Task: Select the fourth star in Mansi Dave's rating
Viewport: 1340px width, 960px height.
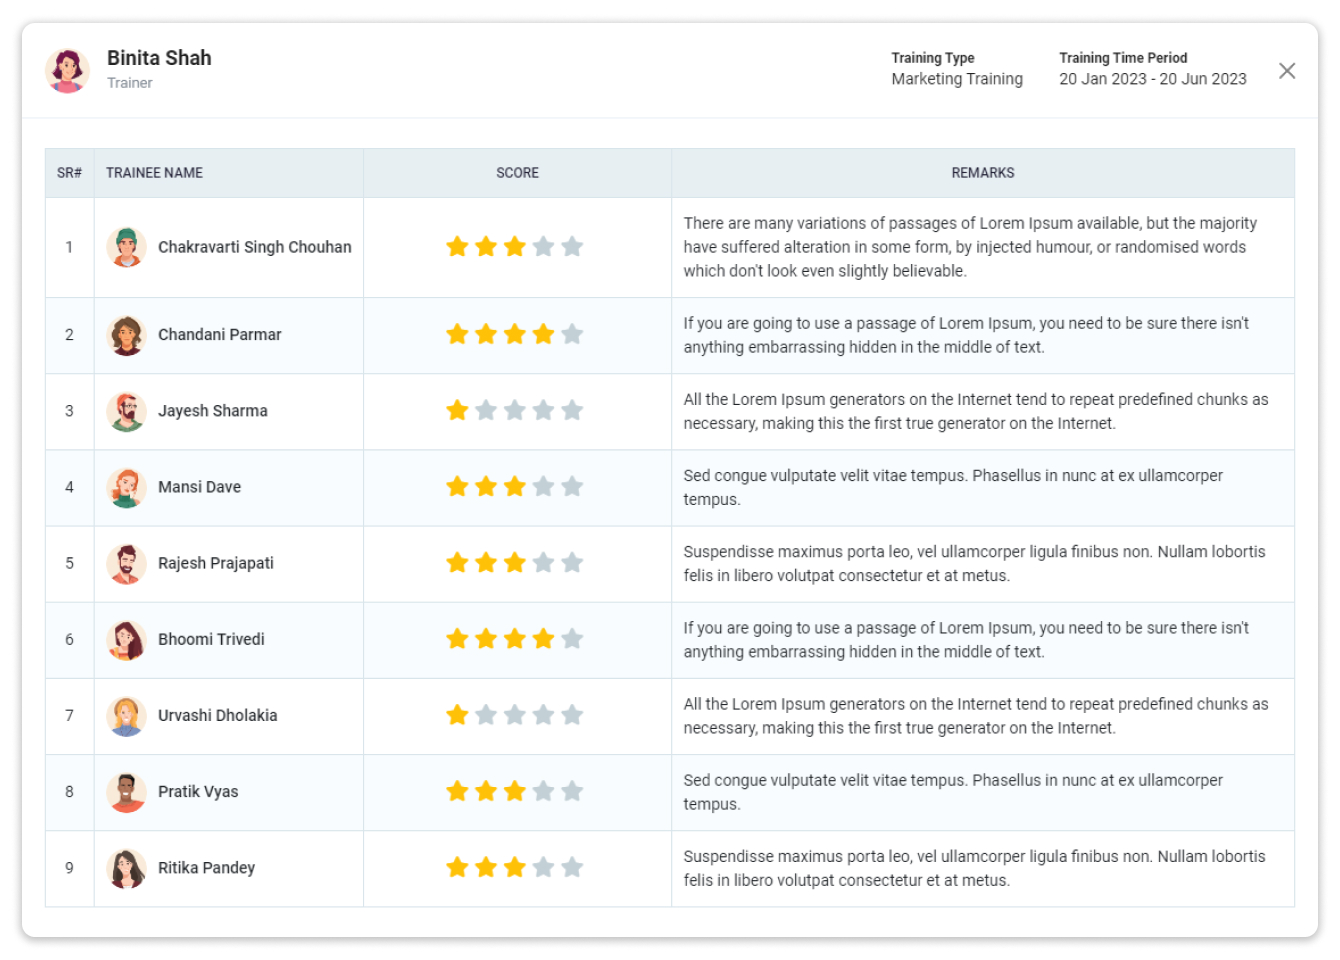Action: point(544,486)
